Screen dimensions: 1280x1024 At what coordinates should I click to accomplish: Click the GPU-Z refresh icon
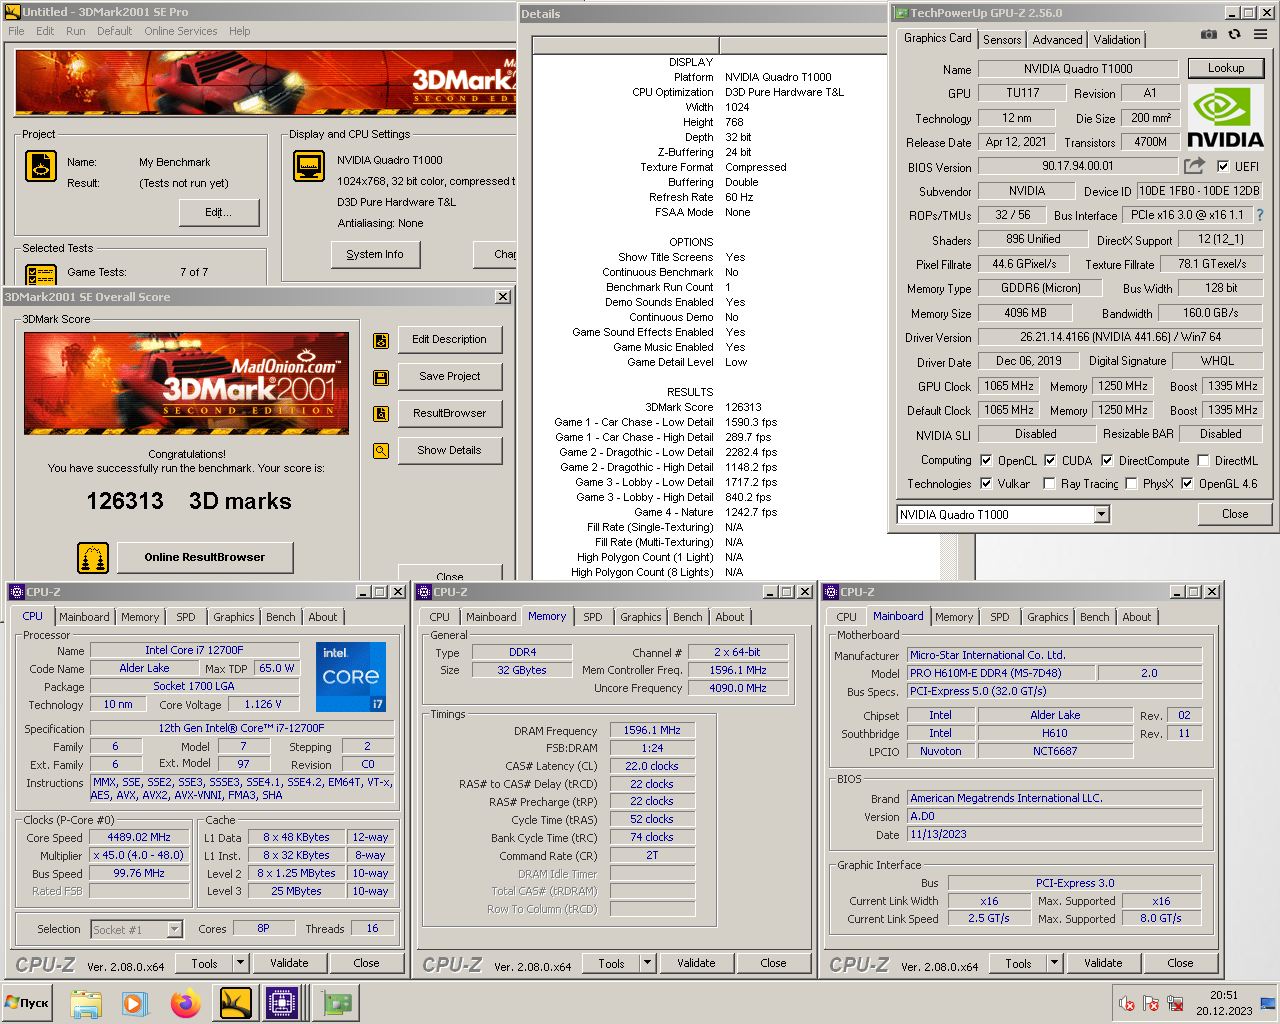click(1235, 34)
